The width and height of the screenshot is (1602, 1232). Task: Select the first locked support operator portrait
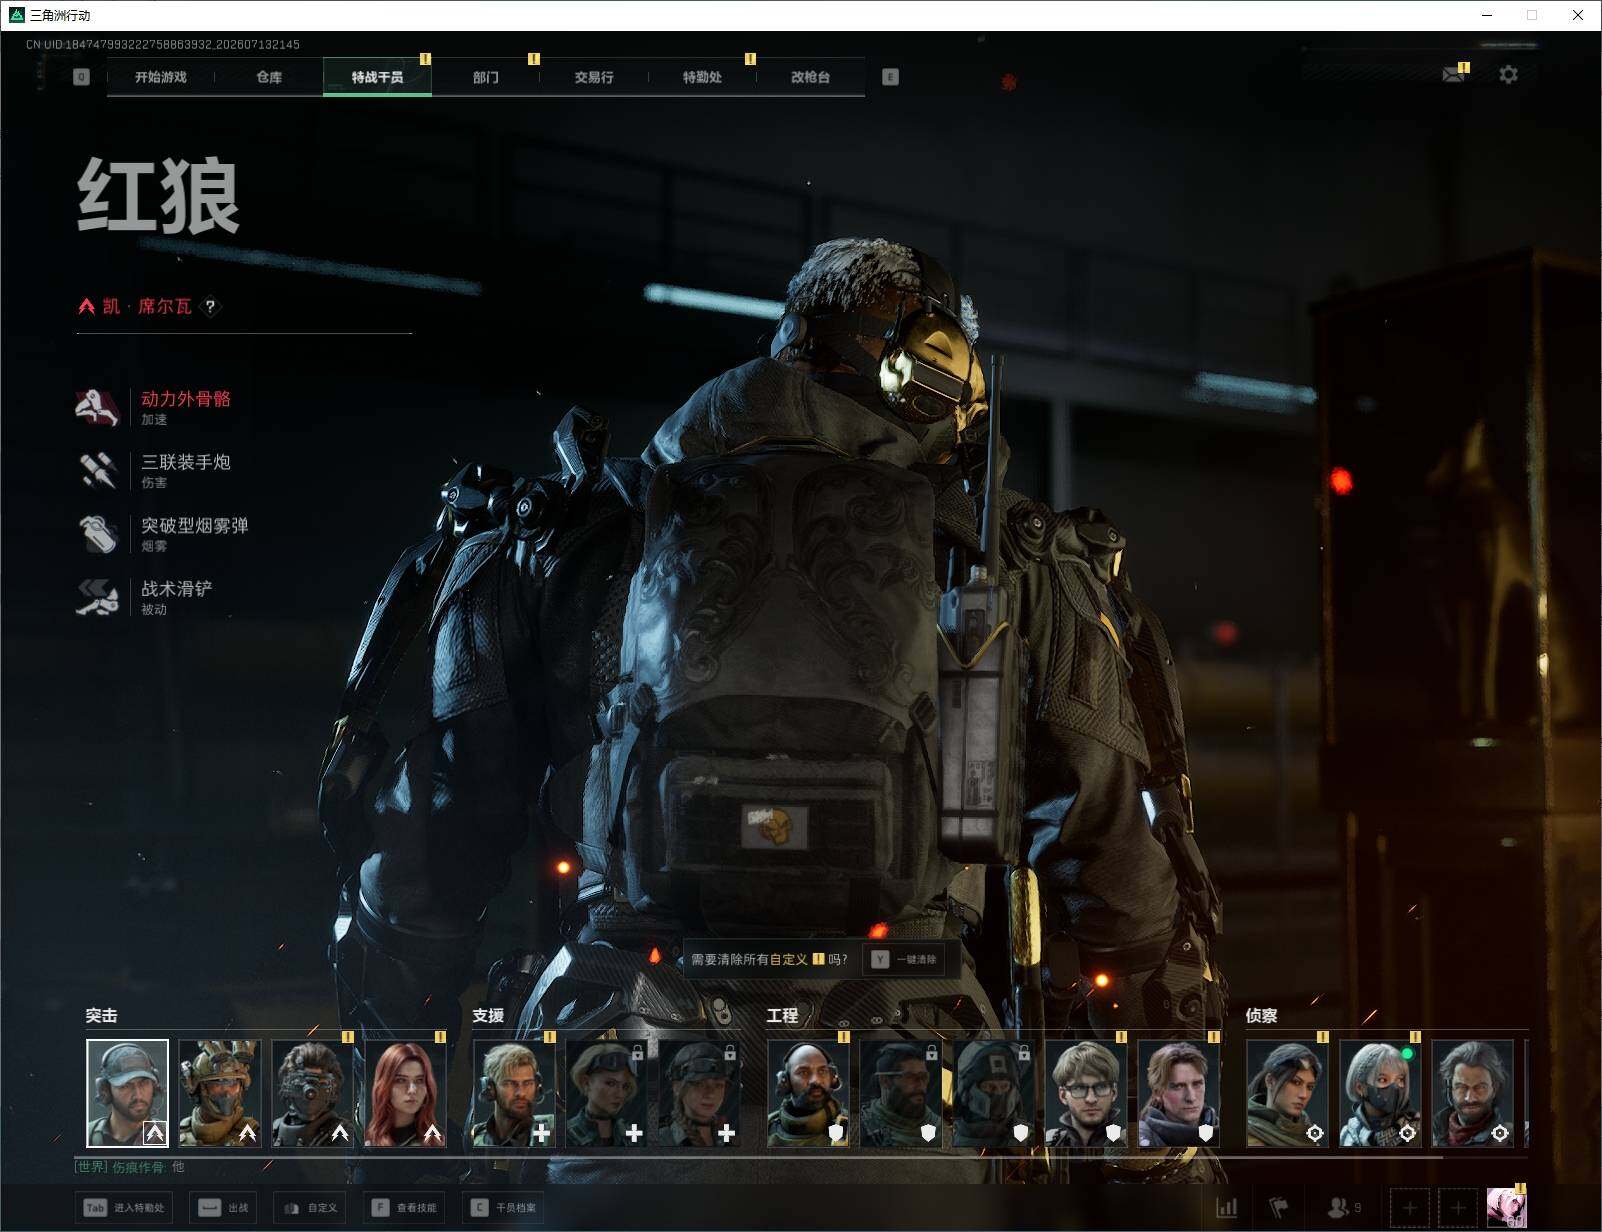606,1093
